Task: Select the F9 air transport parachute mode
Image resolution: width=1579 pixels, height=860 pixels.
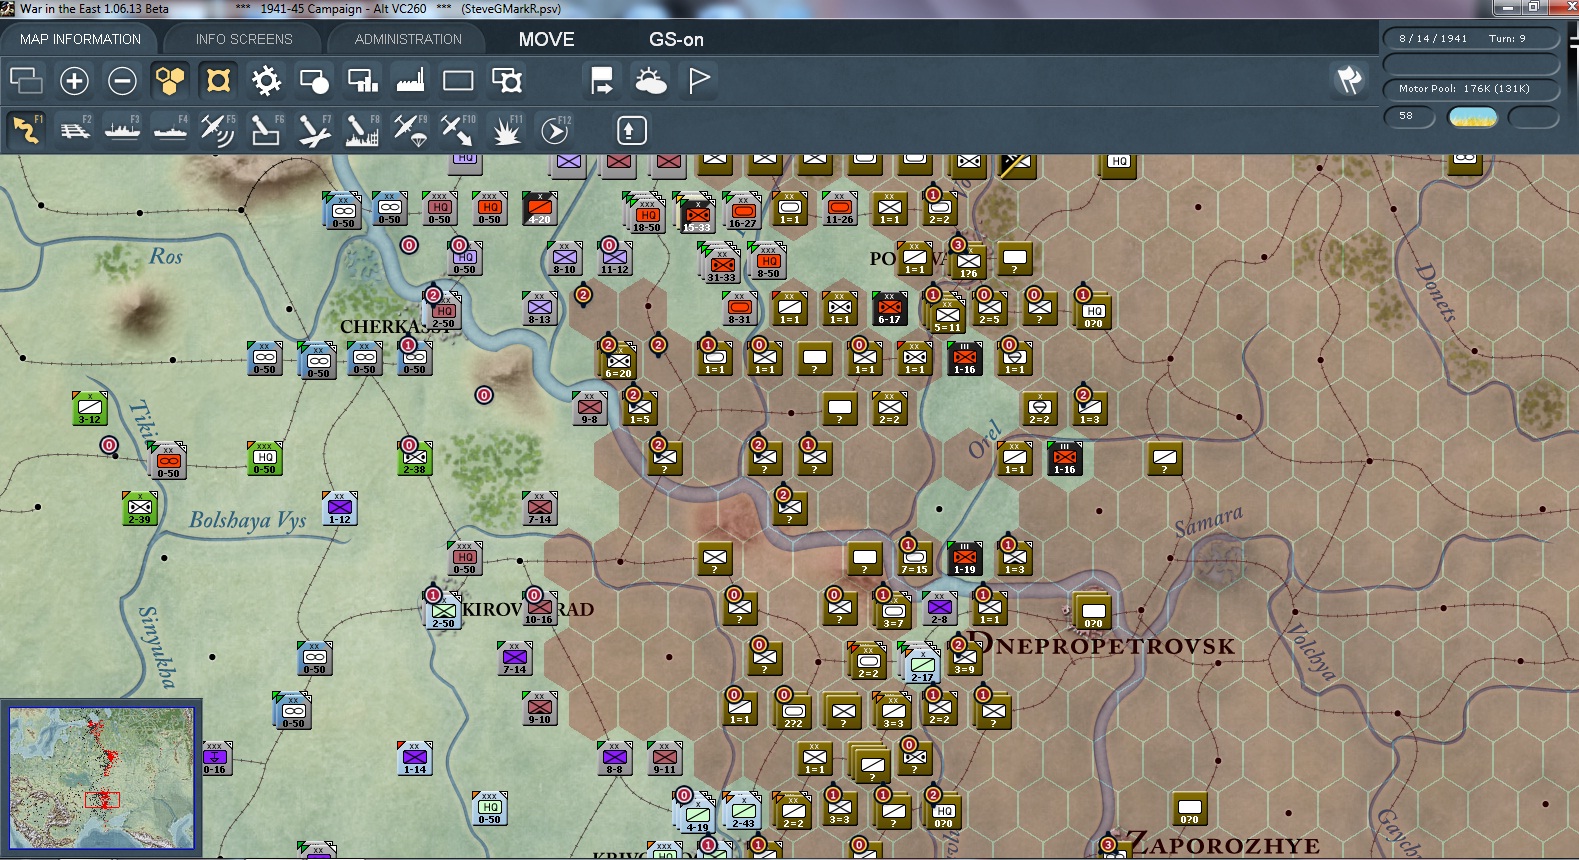Action: tap(410, 129)
